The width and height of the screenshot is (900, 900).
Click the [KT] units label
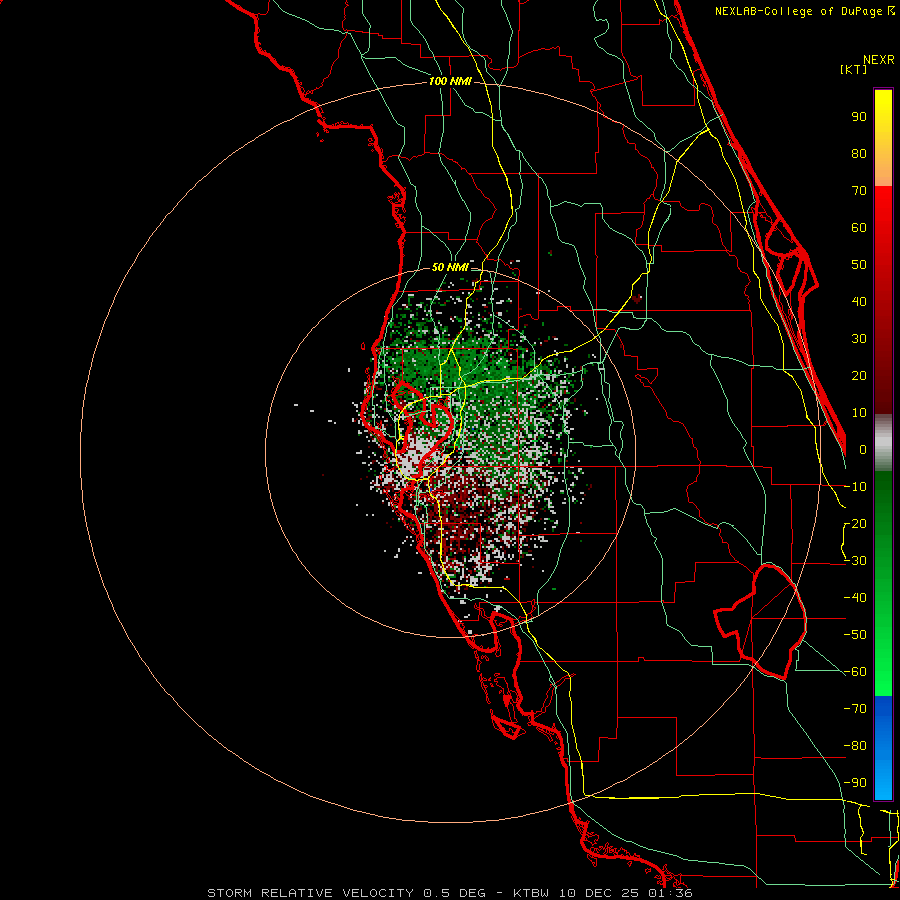[854, 69]
